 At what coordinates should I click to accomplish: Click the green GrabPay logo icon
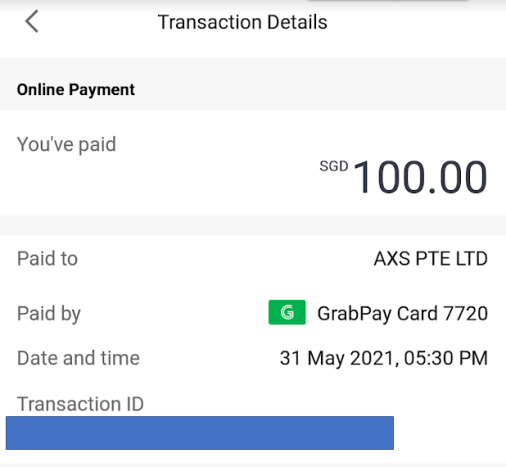pyautogui.click(x=287, y=312)
